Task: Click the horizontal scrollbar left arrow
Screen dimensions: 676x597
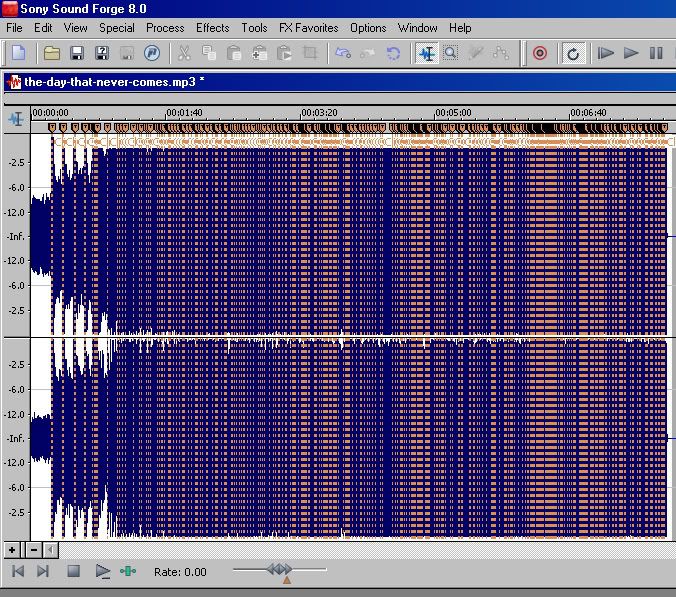Action: (50, 550)
